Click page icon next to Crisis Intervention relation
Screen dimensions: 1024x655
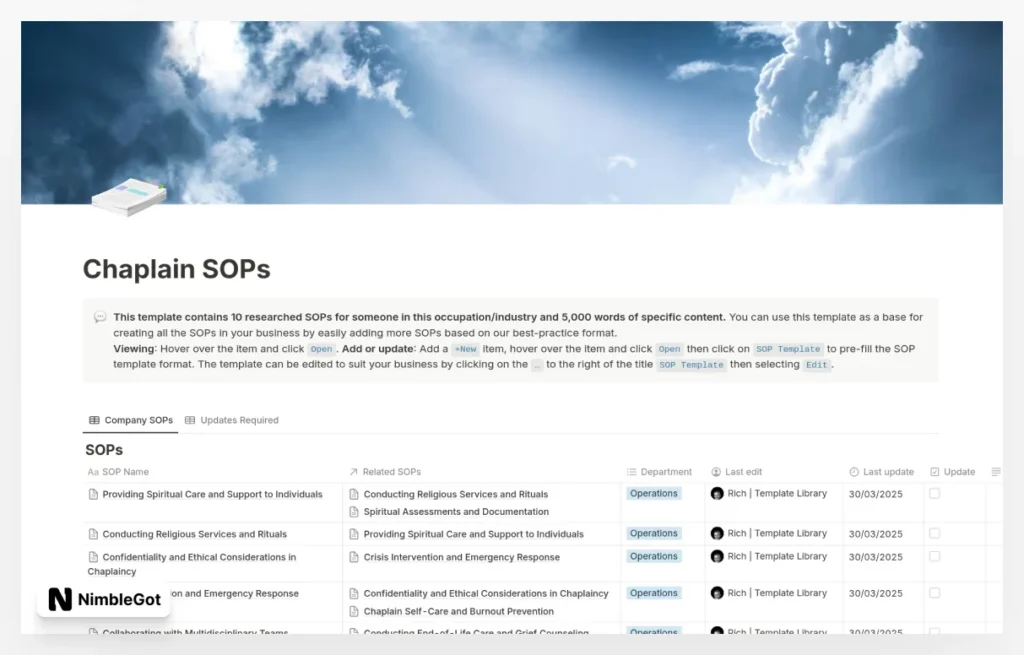[354, 557]
